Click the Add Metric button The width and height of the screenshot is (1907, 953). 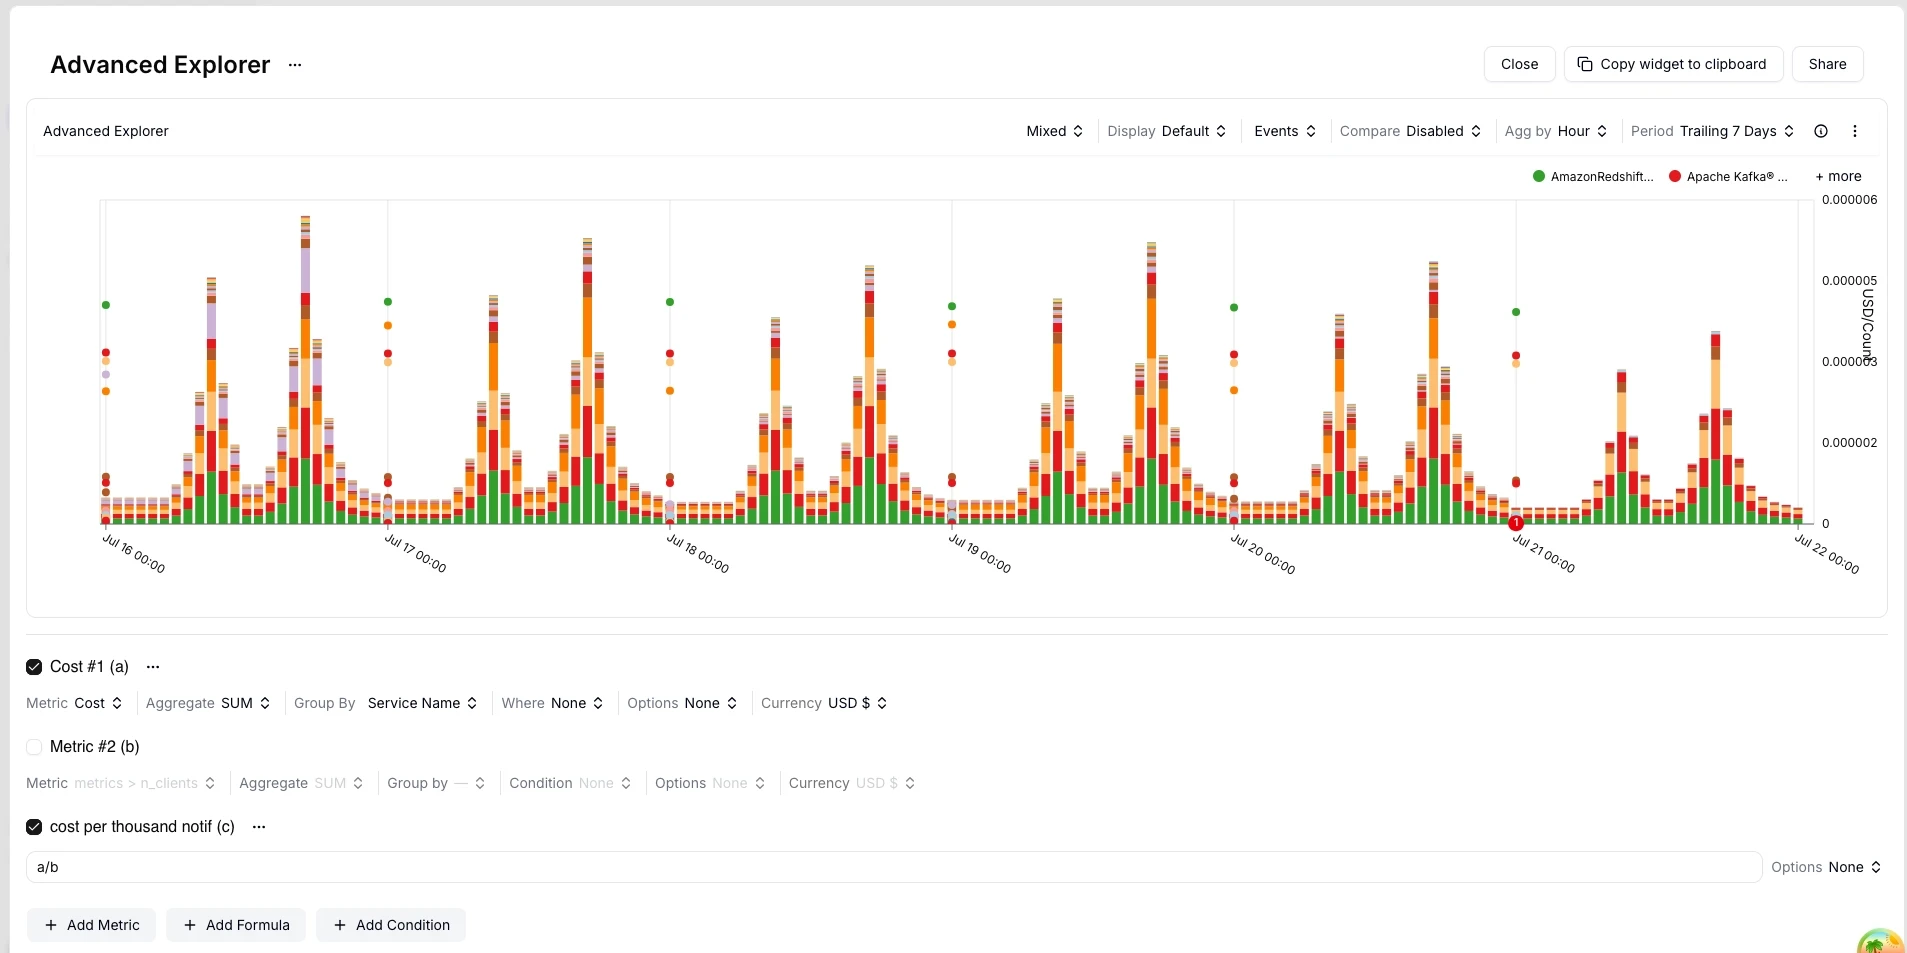(92, 925)
